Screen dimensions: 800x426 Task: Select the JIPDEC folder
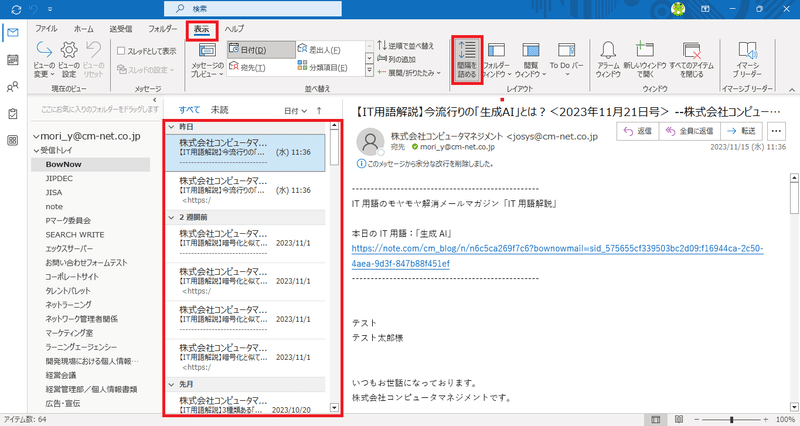59,179
